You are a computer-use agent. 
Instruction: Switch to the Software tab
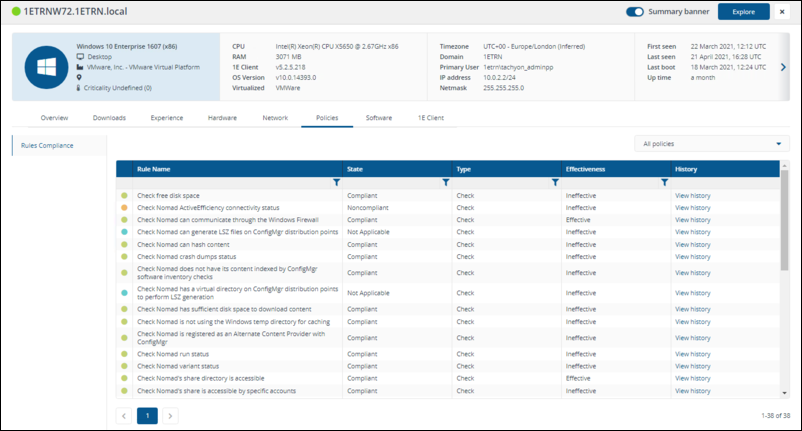tap(379, 118)
